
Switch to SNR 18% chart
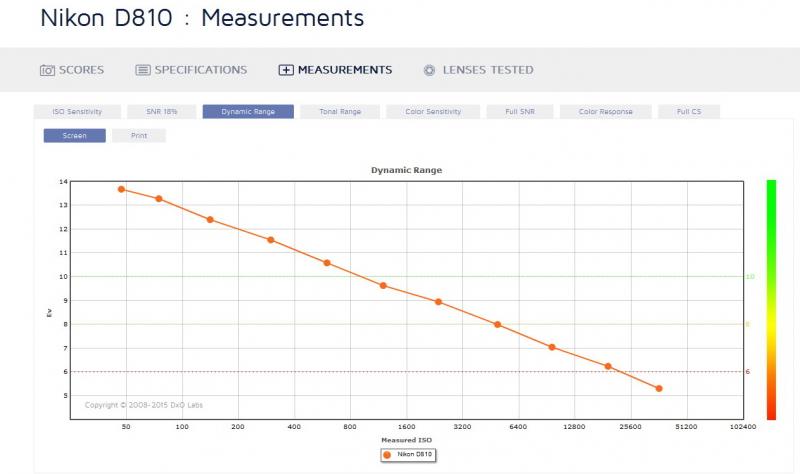tap(162, 111)
